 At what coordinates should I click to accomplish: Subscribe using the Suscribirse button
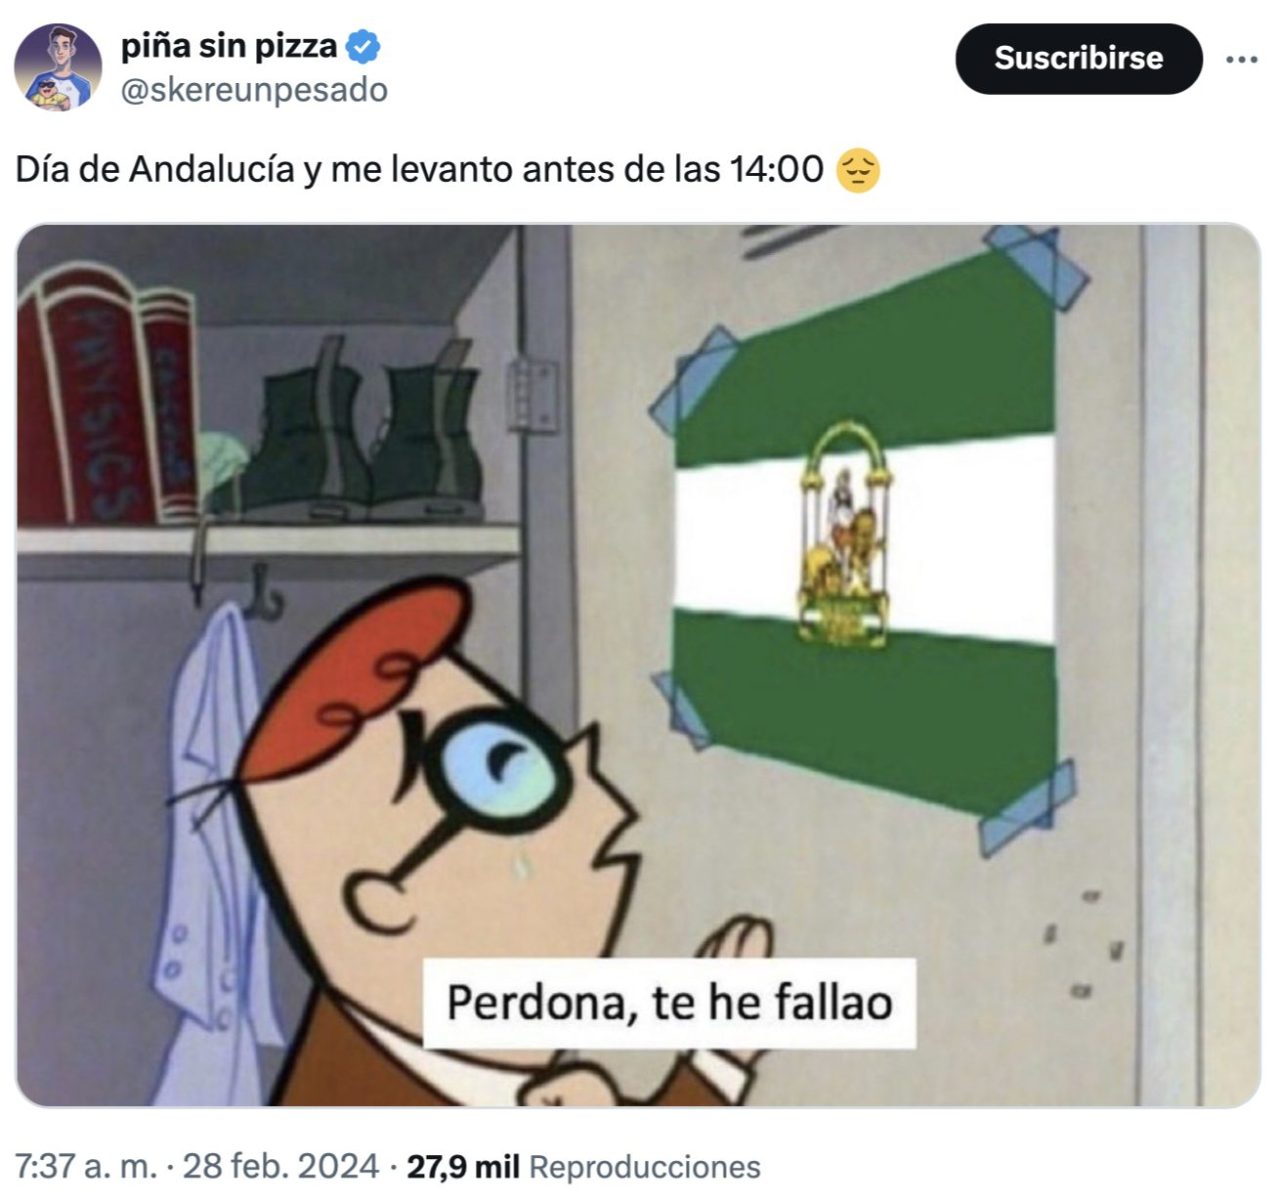pos(1079,59)
